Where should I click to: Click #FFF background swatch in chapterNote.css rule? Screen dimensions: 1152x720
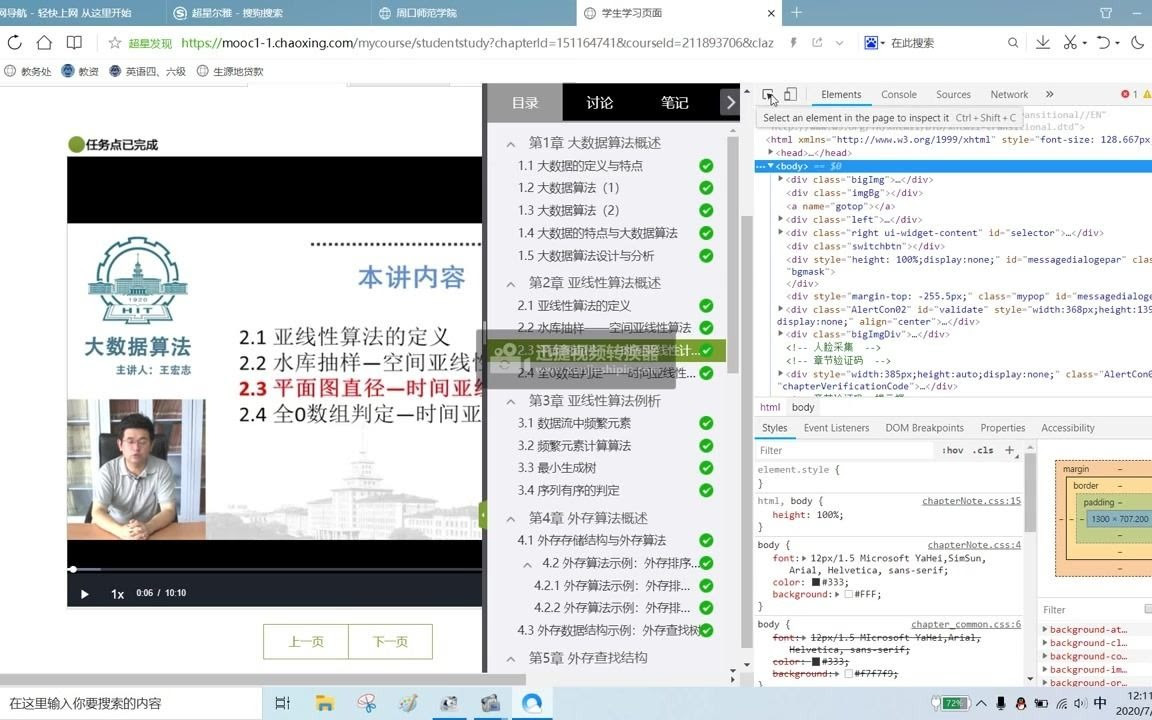click(x=849, y=594)
